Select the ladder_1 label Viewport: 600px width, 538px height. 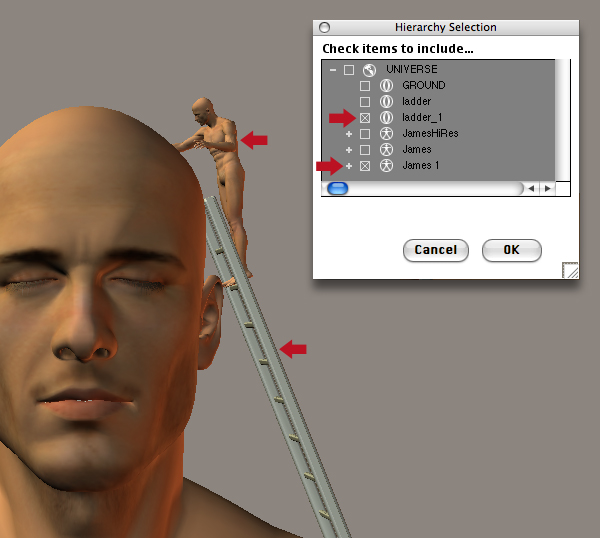pos(422,117)
